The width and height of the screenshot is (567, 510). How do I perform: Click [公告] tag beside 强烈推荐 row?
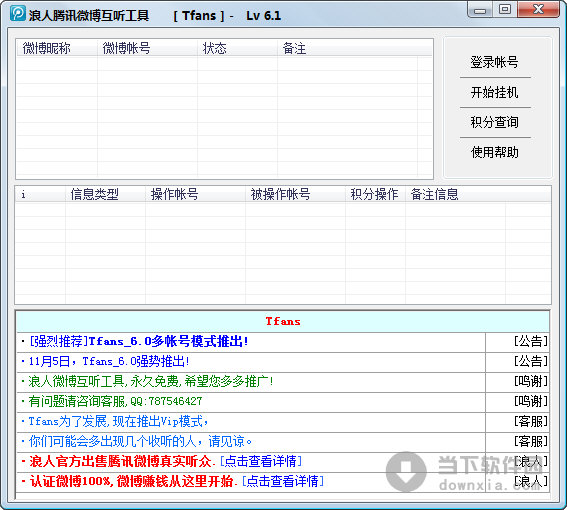(531, 341)
